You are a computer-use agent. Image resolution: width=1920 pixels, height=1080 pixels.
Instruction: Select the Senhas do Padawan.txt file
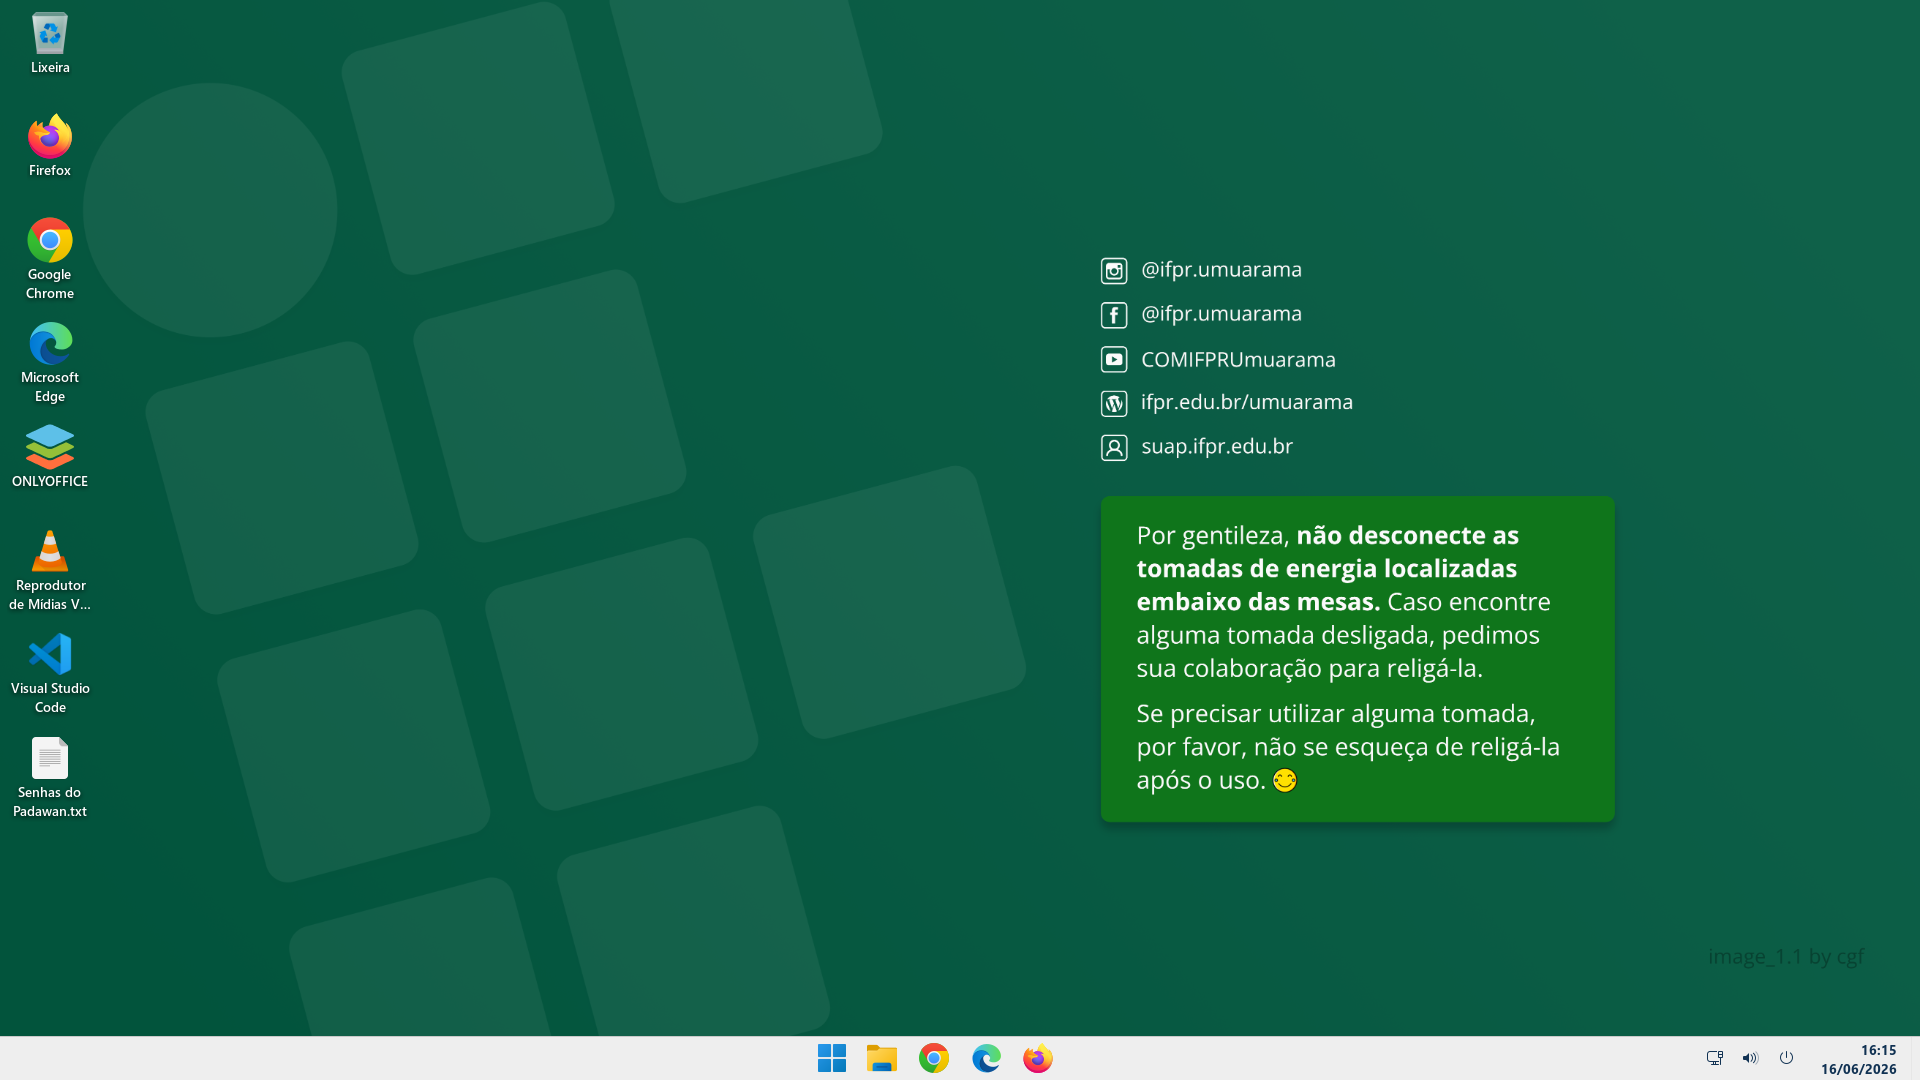pyautogui.click(x=50, y=777)
